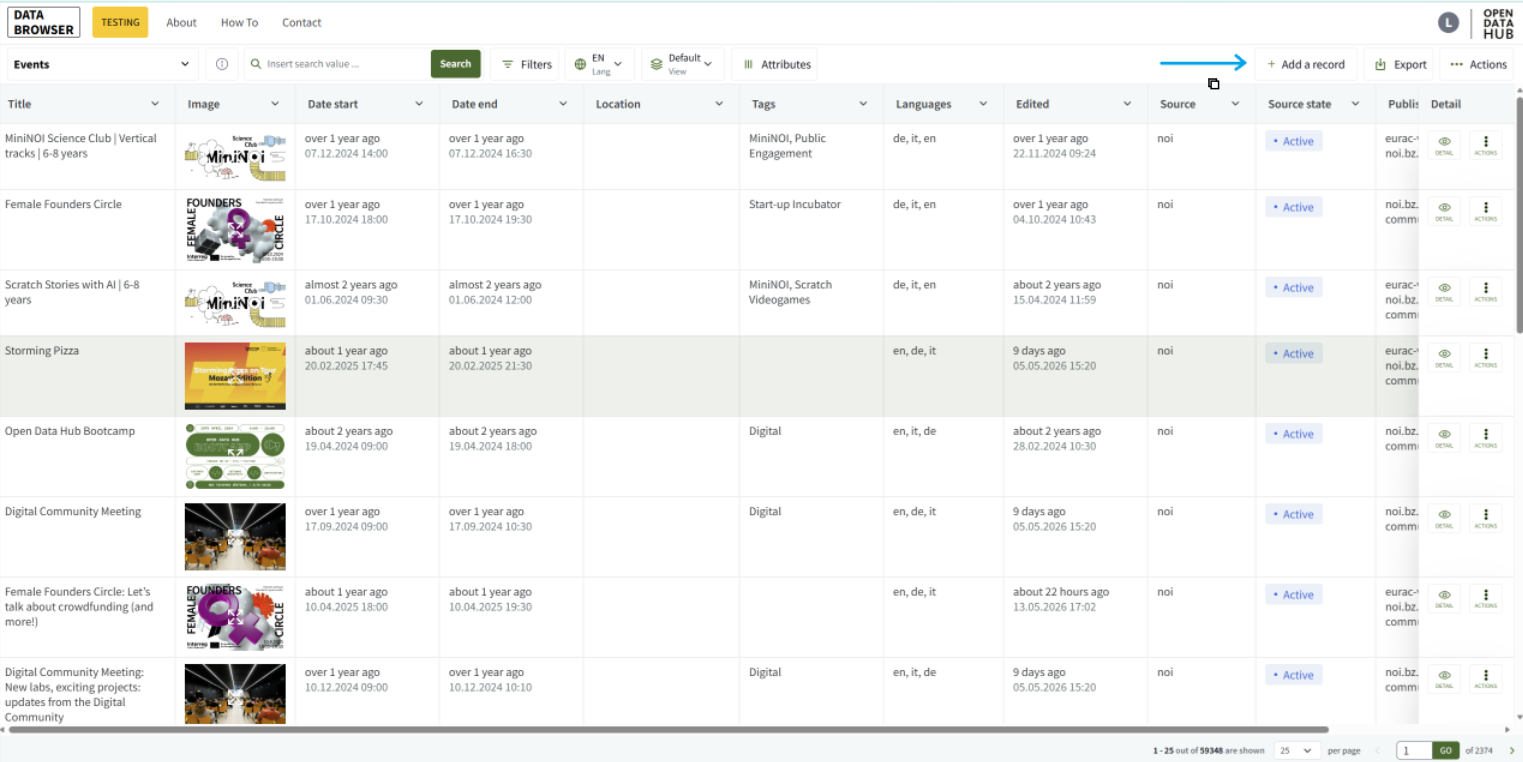Open Storming Pizza orange image thumbnail
Image resolution: width=1523 pixels, height=762 pixels.
[235, 376]
